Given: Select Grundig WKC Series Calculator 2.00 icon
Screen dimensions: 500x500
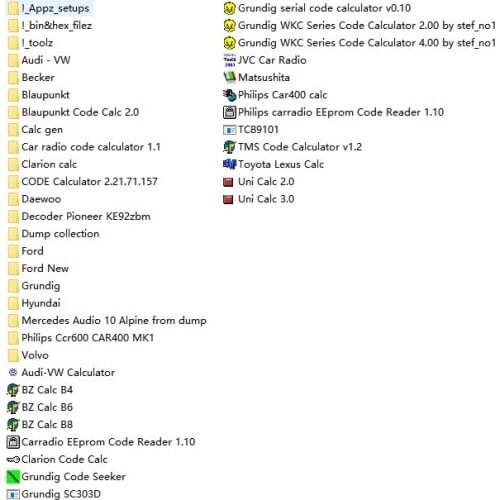Looking at the screenshot, I should pos(229,26).
